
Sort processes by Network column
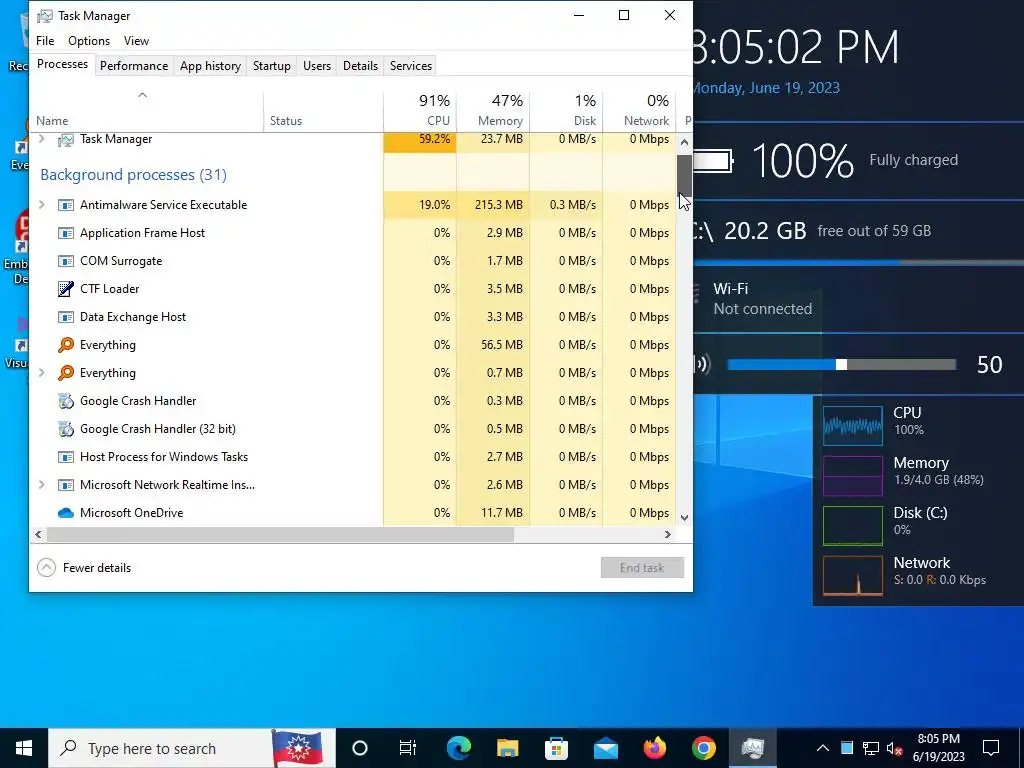[x=639, y=110]
